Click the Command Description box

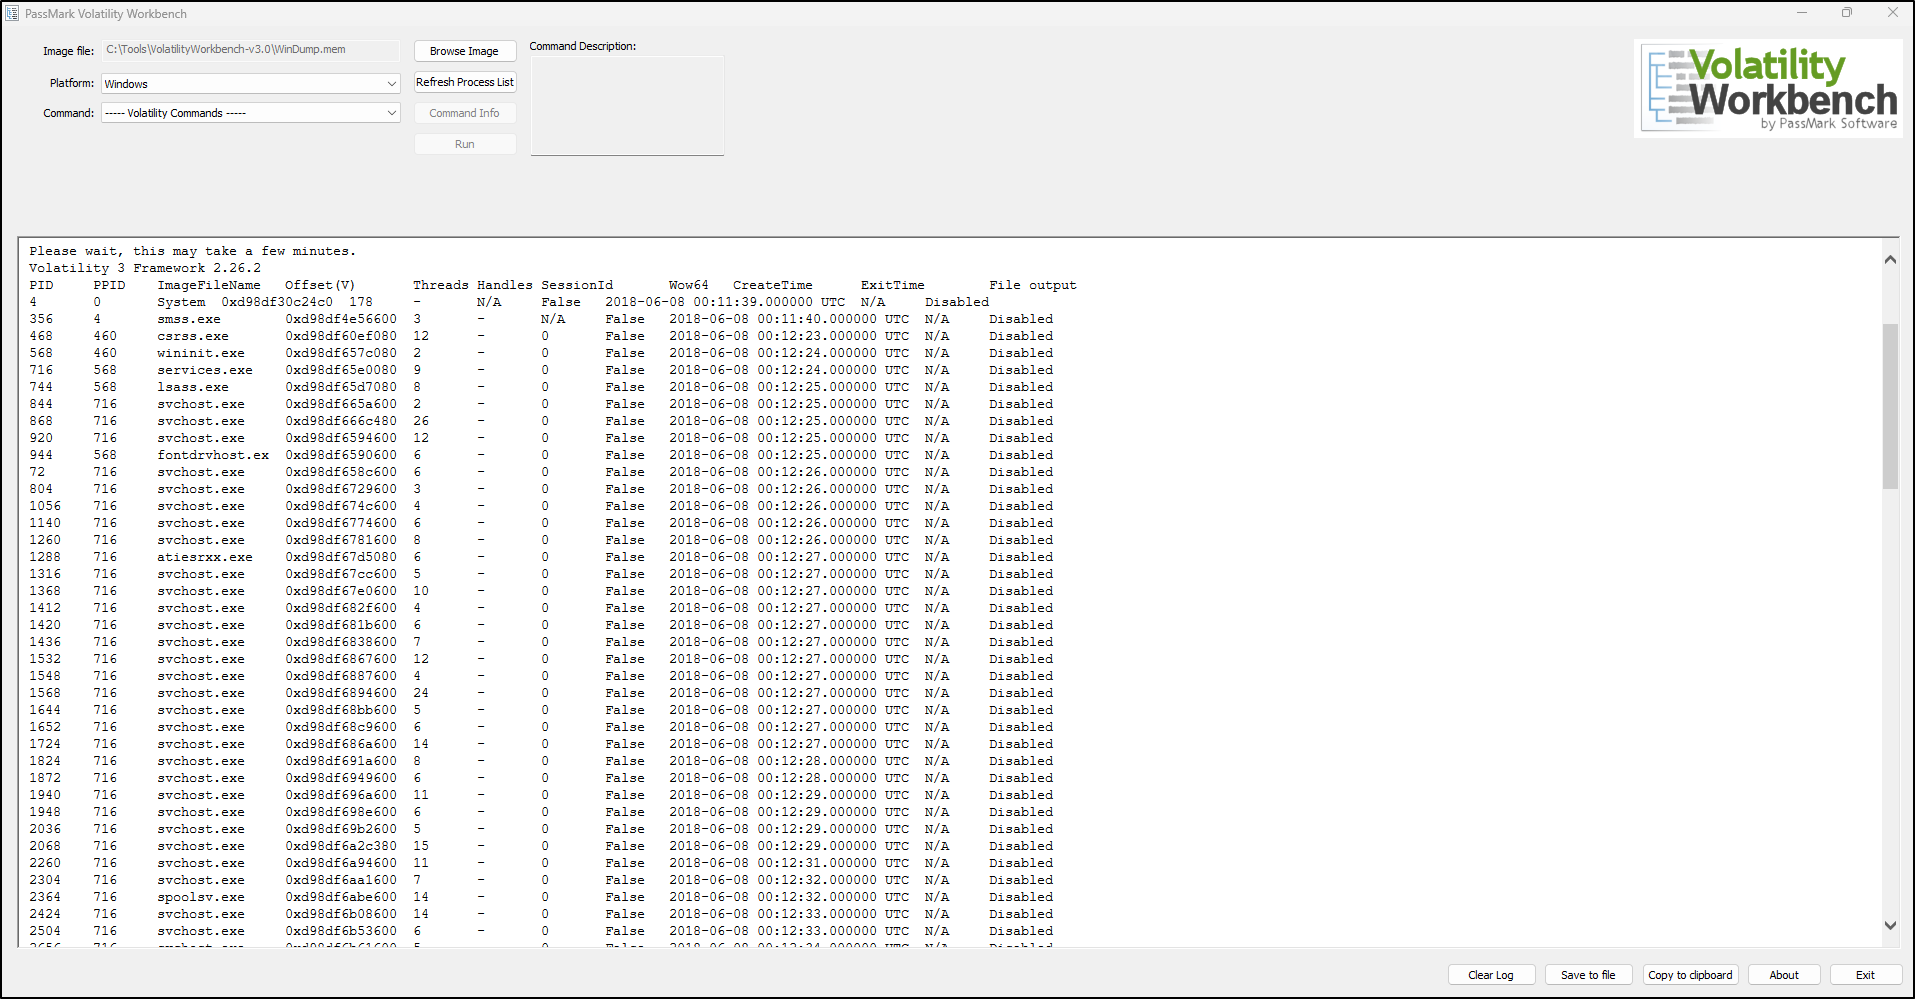(x=627, y=106)
